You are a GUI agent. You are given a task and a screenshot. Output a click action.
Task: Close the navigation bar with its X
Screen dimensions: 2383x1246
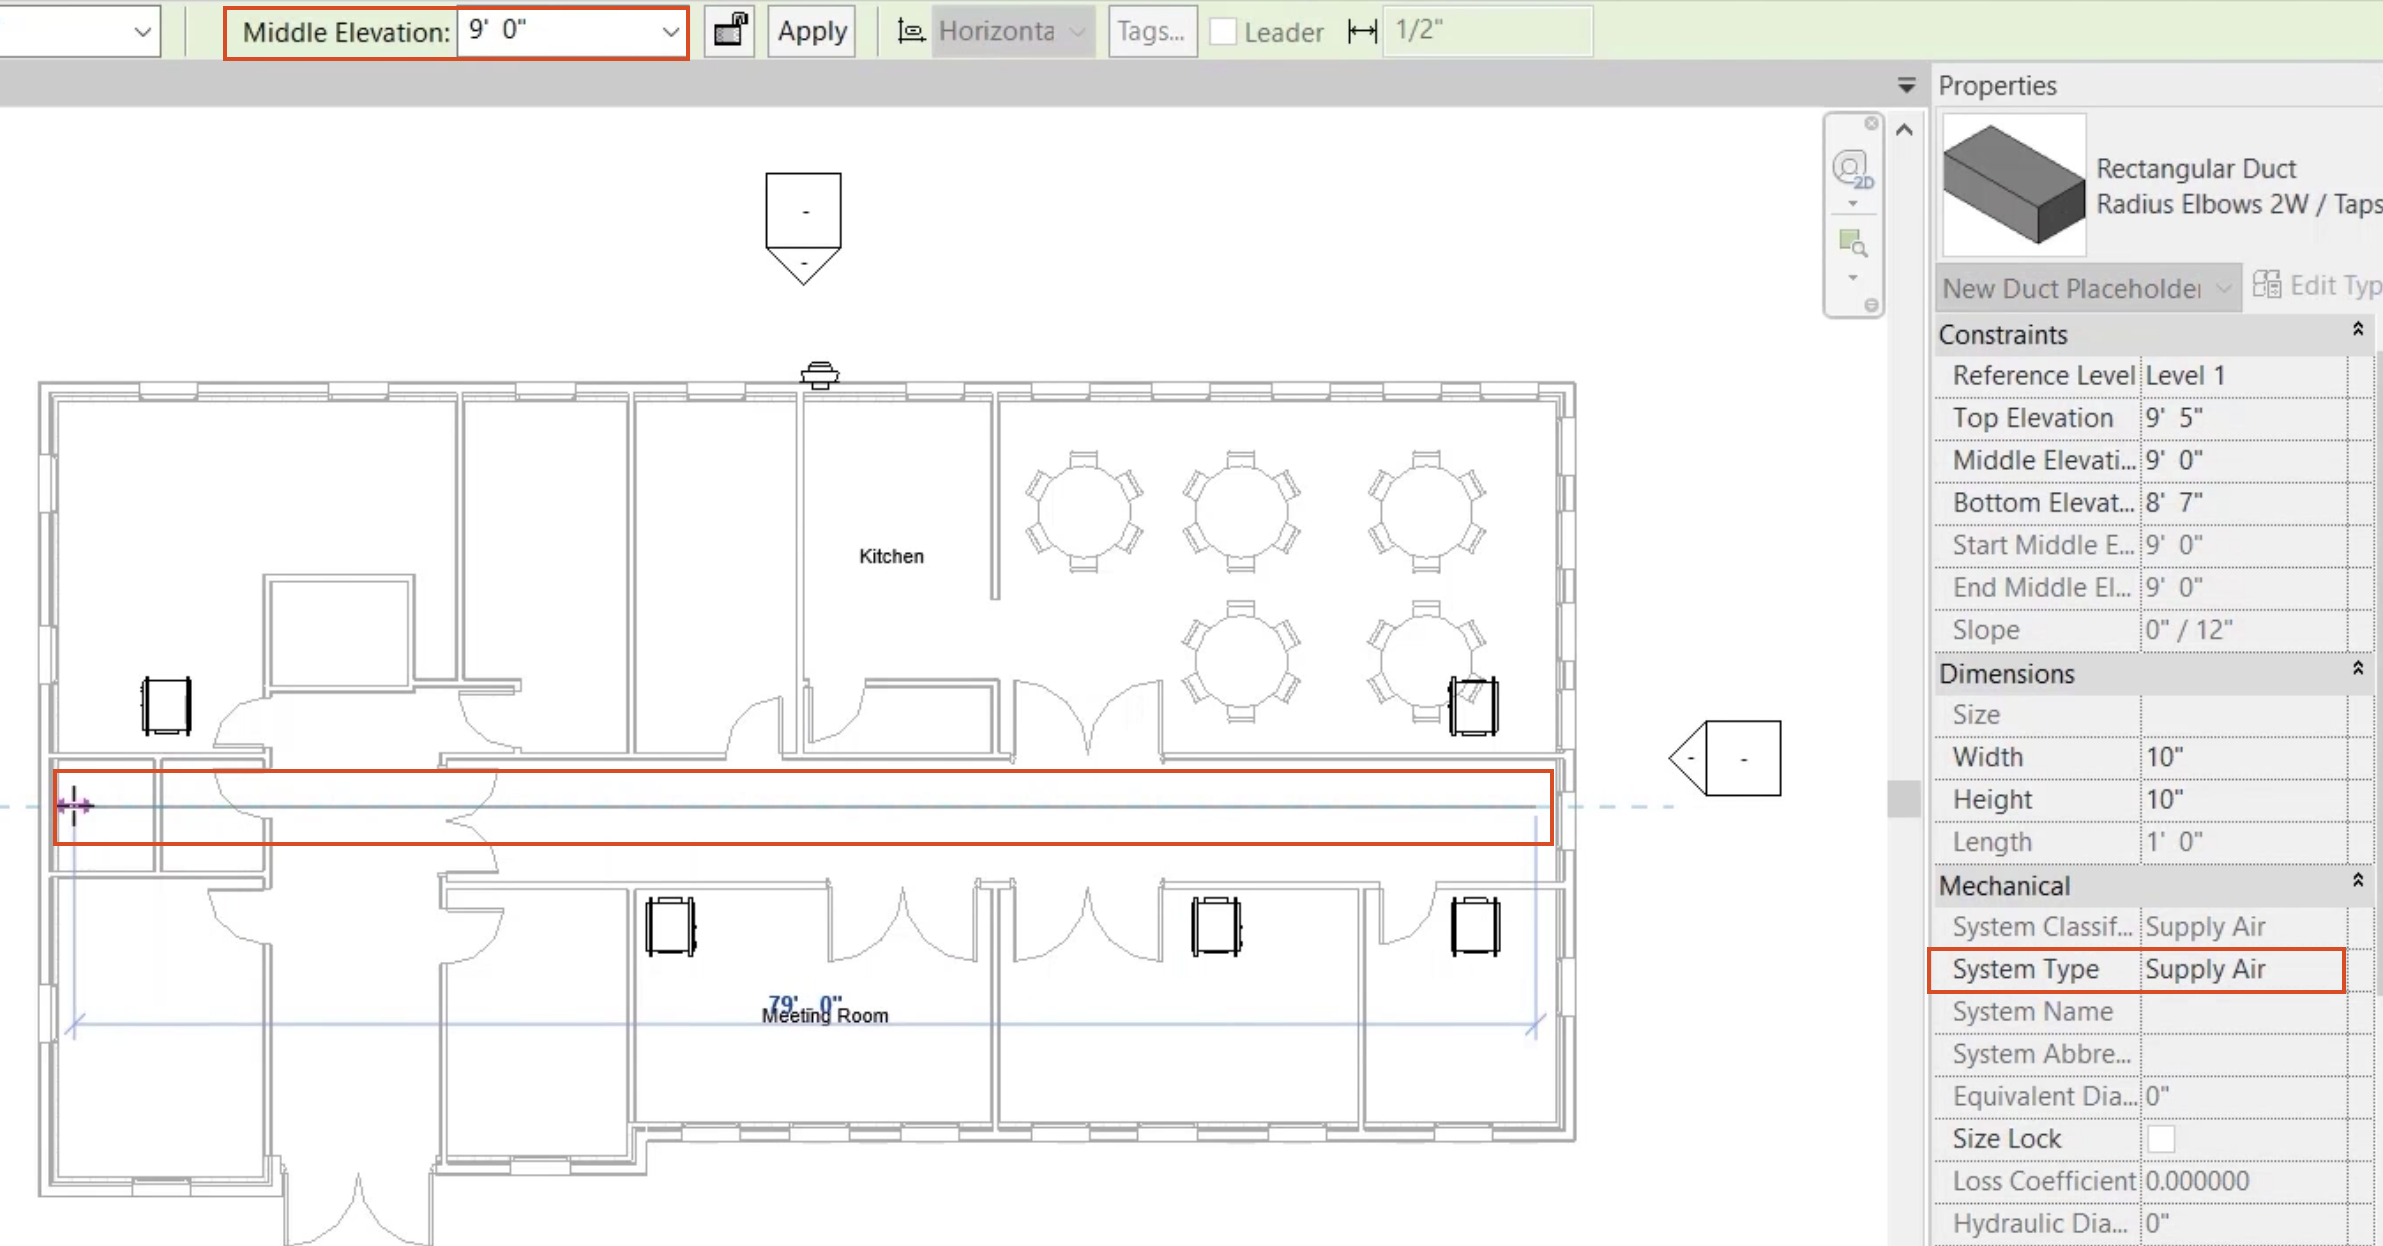tap(1870, 124)
